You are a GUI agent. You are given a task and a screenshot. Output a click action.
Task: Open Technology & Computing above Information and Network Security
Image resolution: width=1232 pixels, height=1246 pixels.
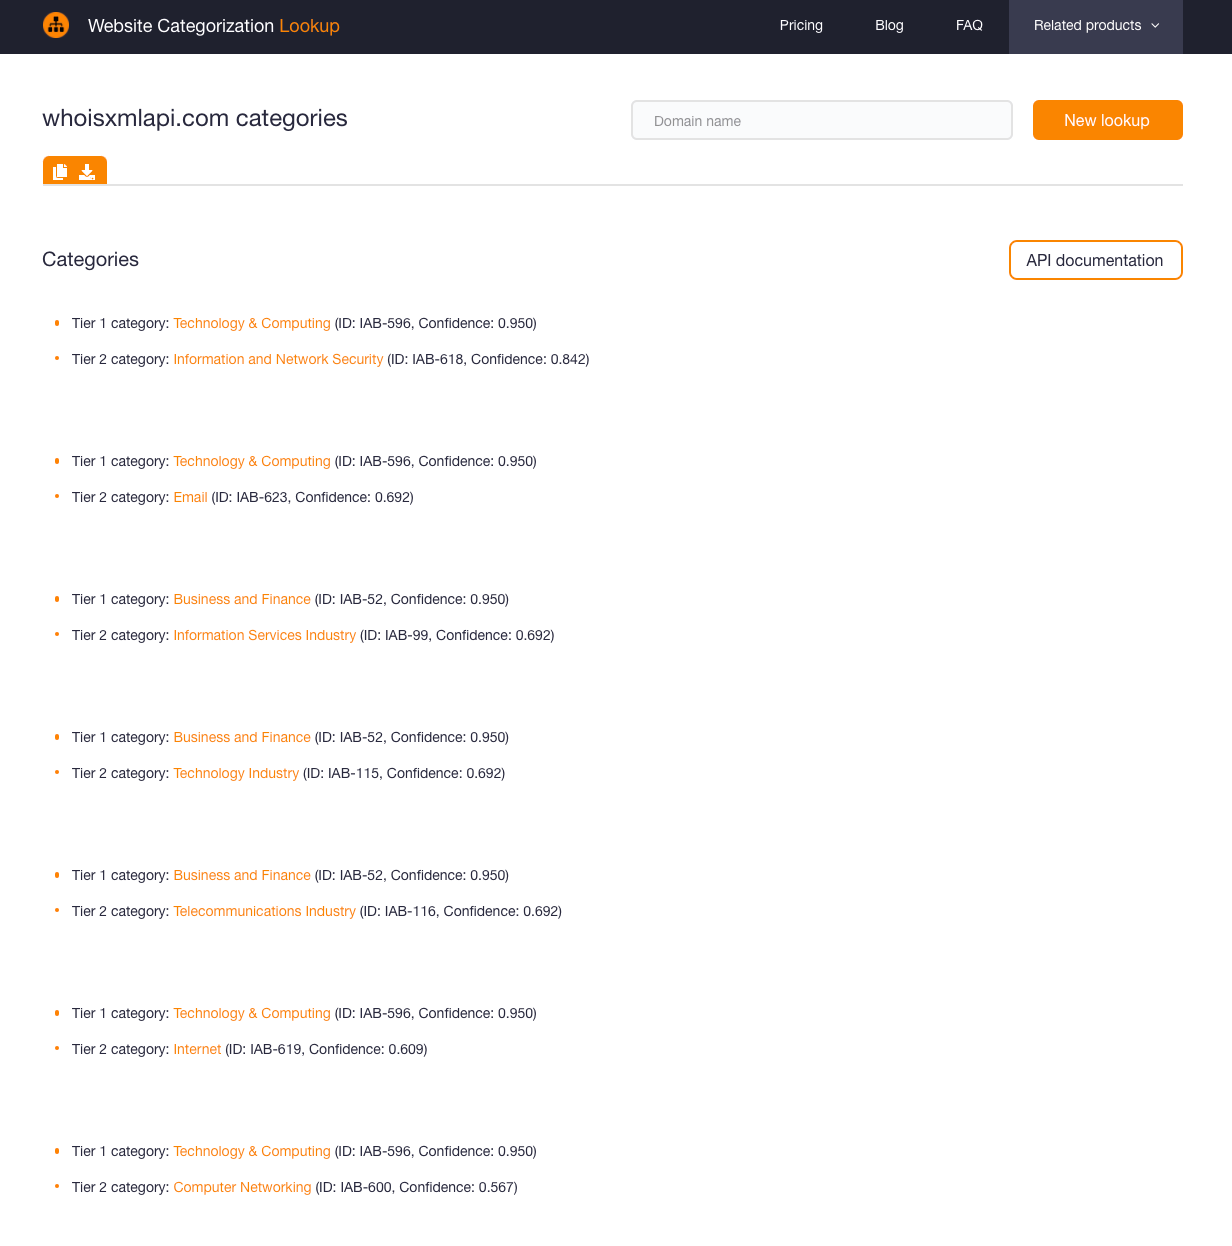(252, 323)
